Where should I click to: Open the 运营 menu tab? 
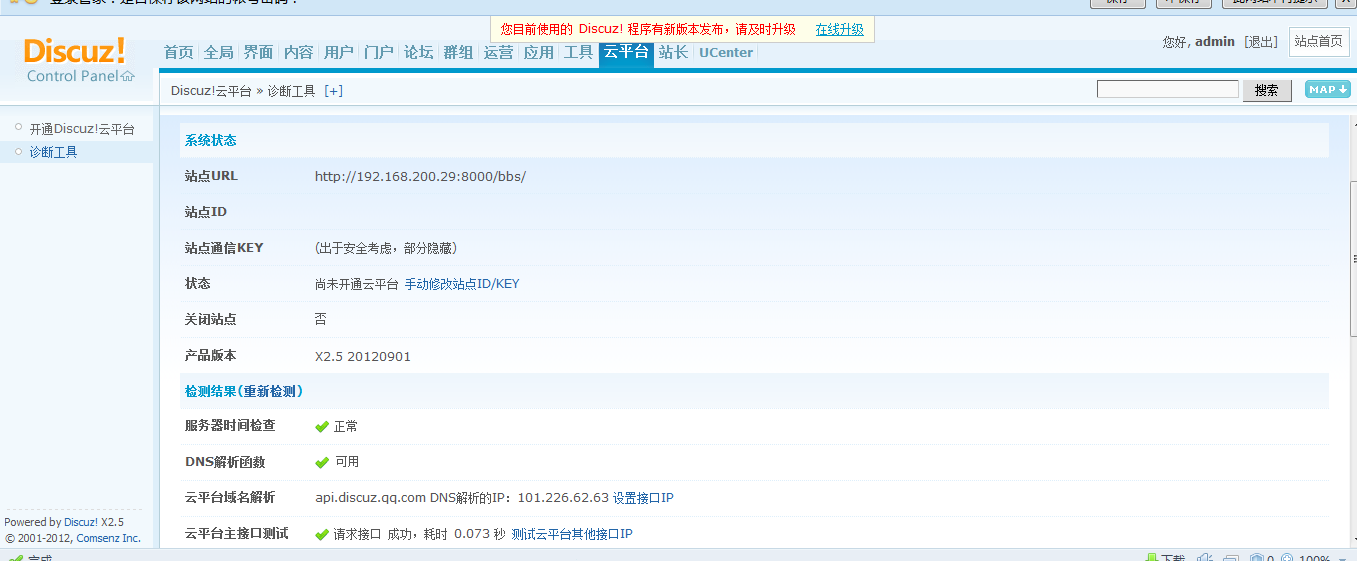click(499, 52)
